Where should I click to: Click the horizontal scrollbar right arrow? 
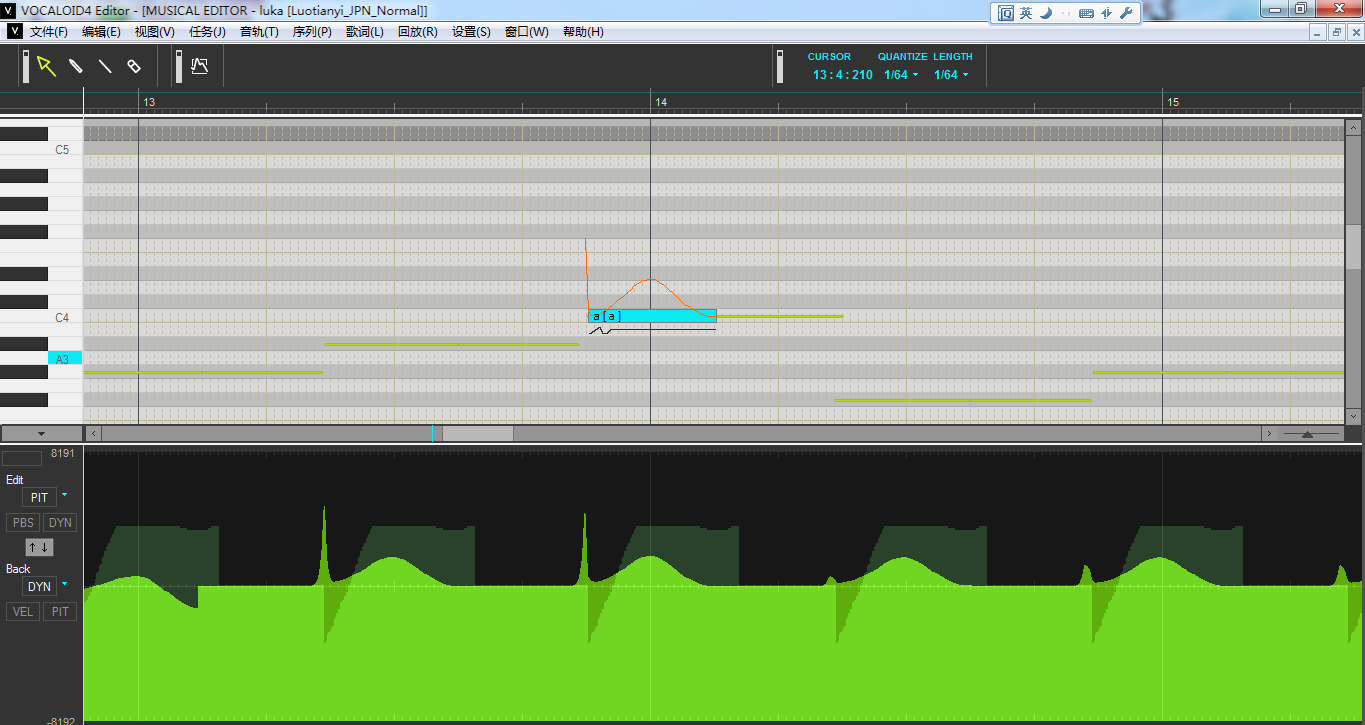[x=1269, y=434]
